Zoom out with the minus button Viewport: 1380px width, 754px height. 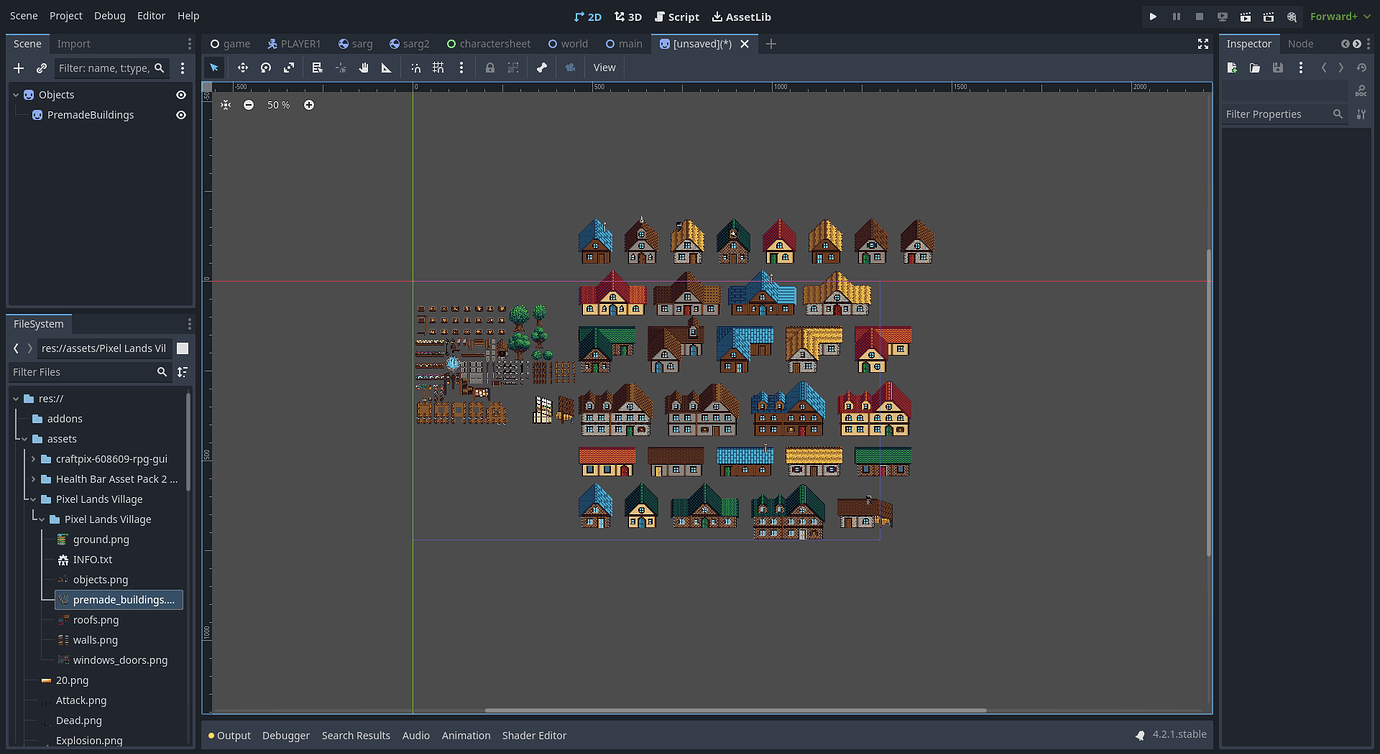pos(248,104)
